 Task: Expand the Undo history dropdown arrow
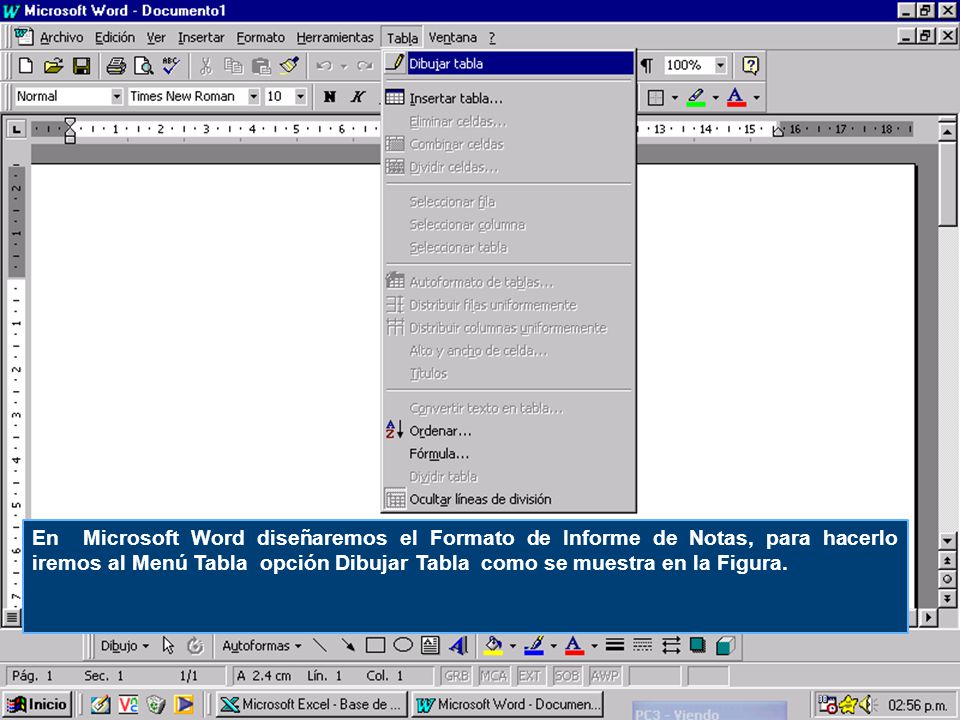tap(344, 66)
